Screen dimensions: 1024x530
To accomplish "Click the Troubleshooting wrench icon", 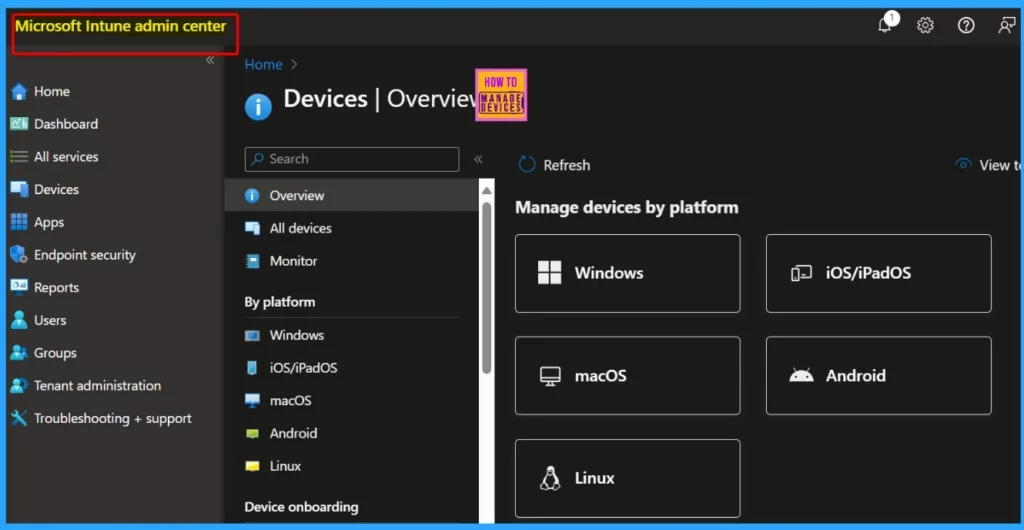I will (x=19, y=418).
